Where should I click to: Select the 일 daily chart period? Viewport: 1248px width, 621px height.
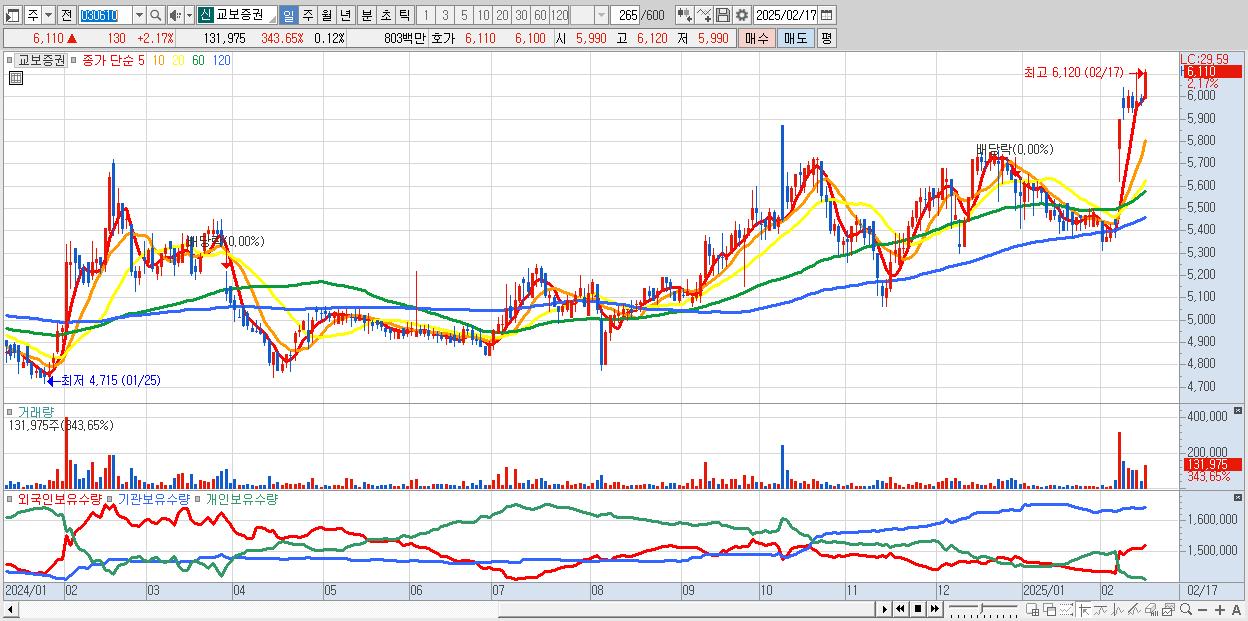[x=288, y=15]
